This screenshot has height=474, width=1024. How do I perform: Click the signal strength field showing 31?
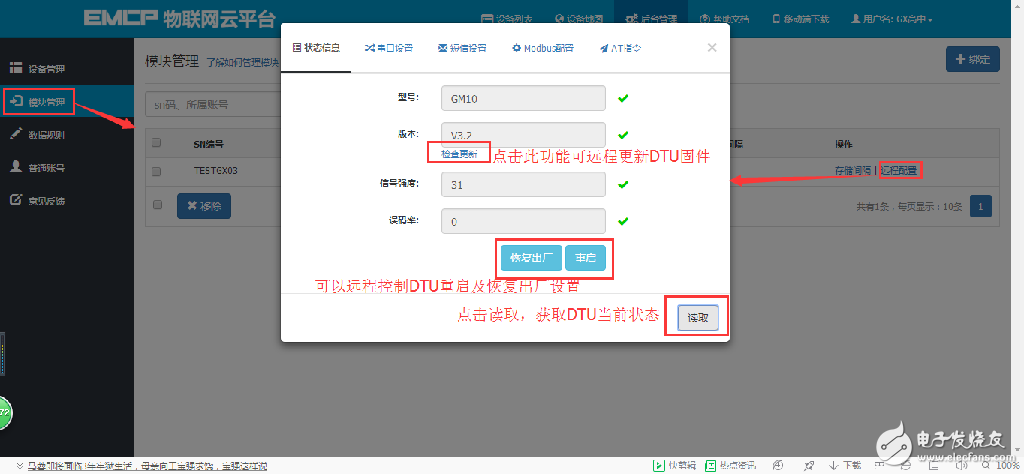click(x=523, y=184)
